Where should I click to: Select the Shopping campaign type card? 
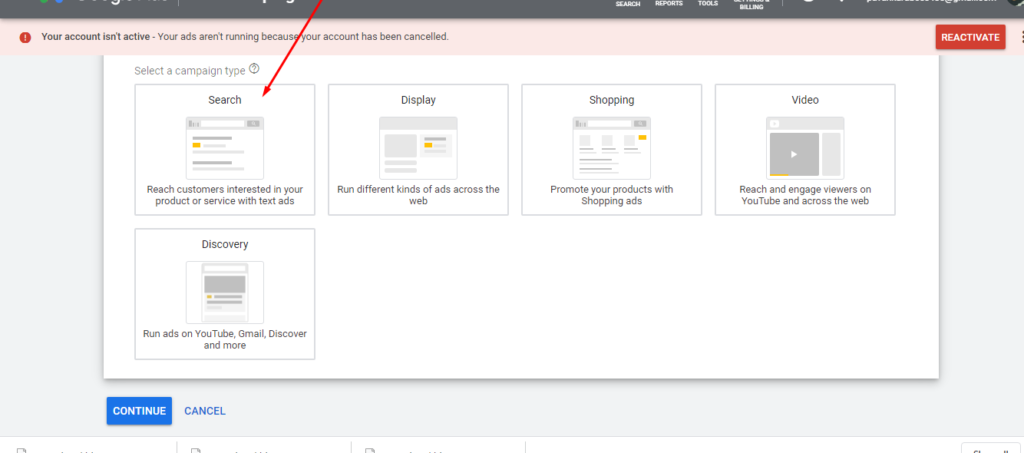click(611, 149)
